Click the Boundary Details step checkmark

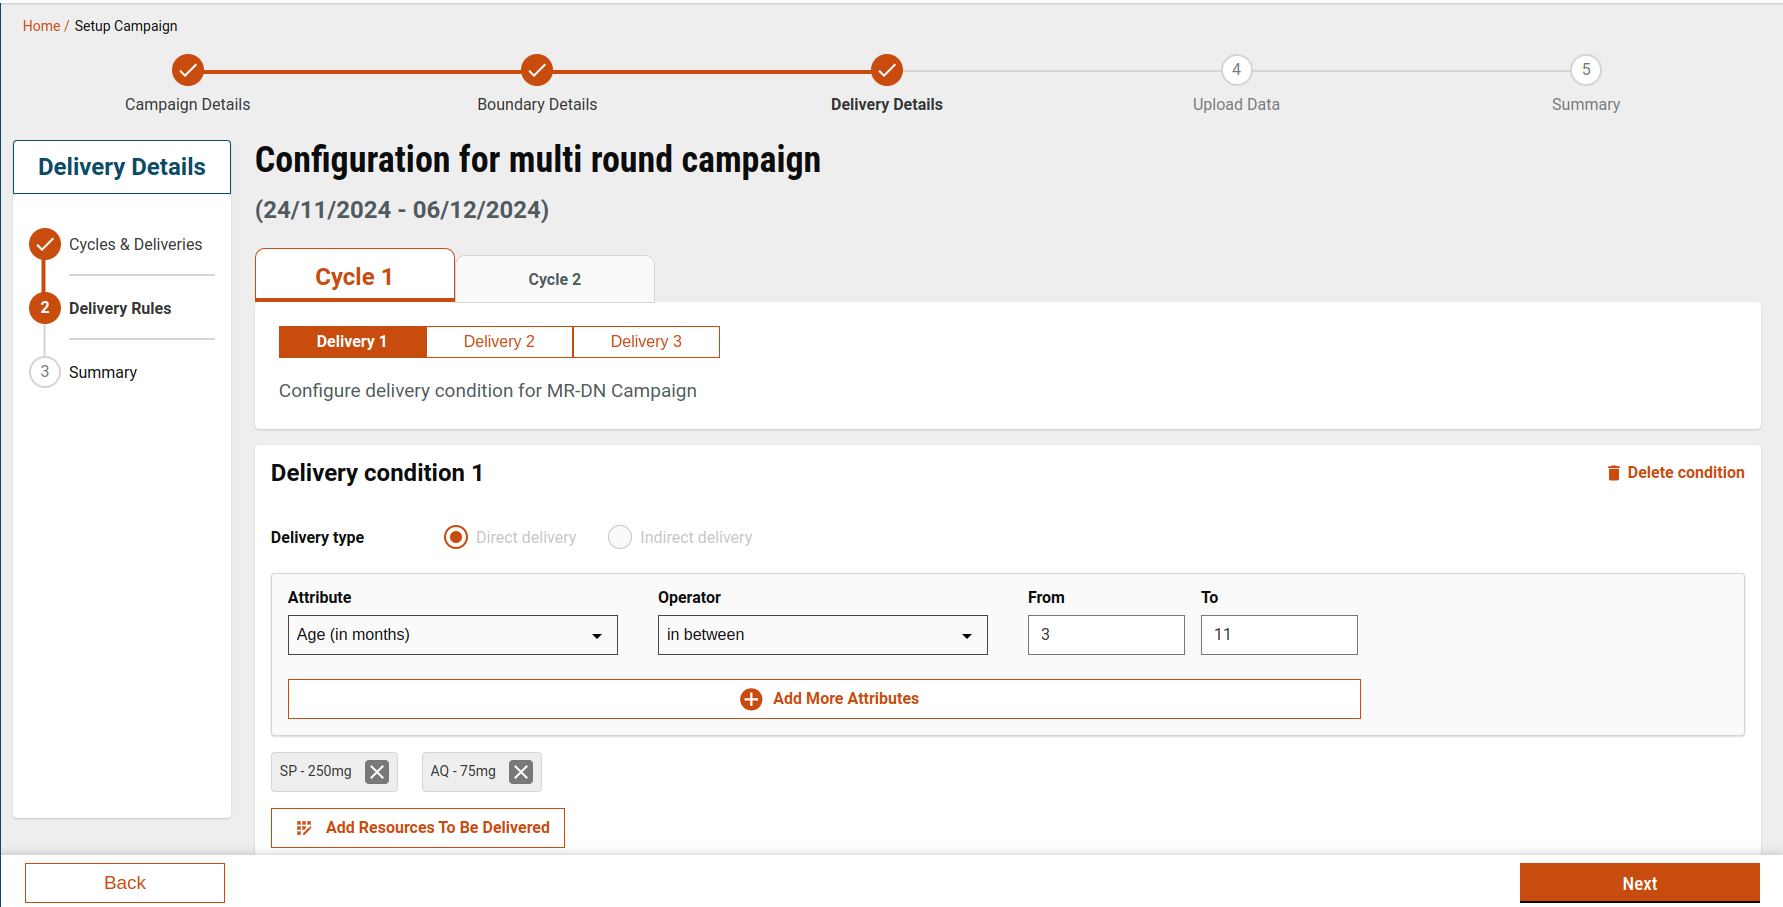click(x=537, y=70)
